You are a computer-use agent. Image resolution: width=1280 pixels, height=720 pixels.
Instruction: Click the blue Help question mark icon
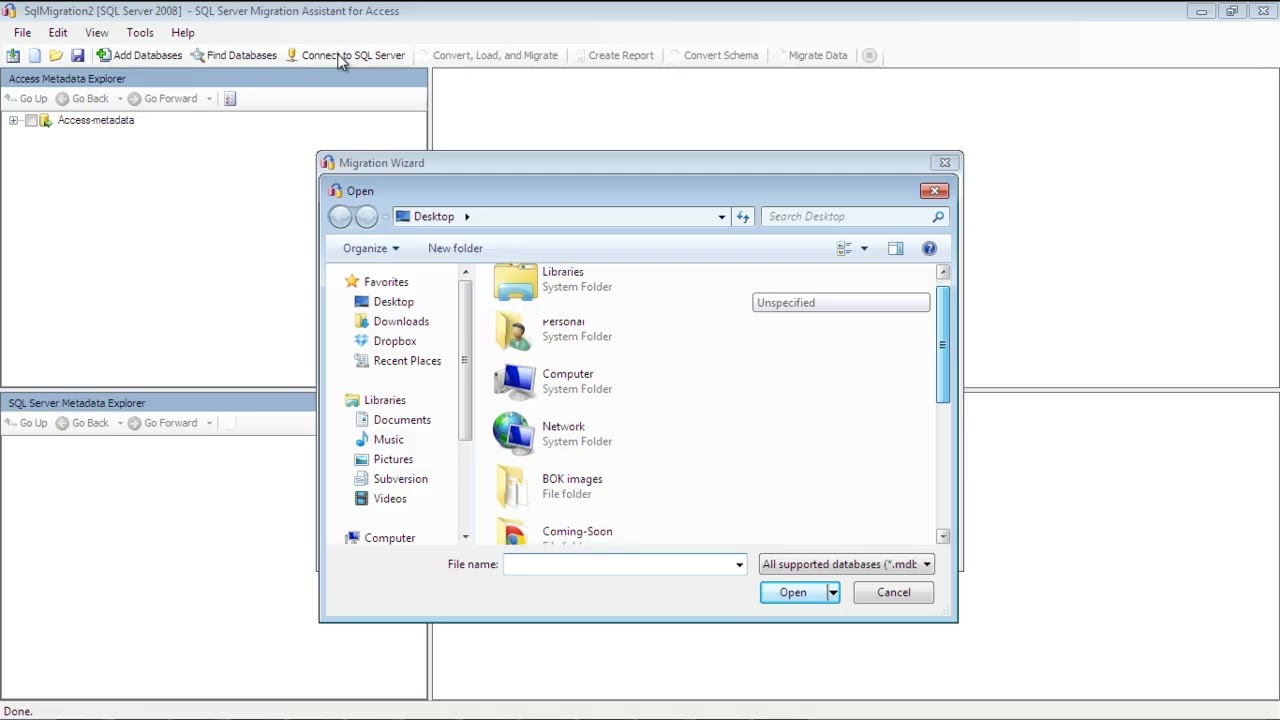[929, 248]
